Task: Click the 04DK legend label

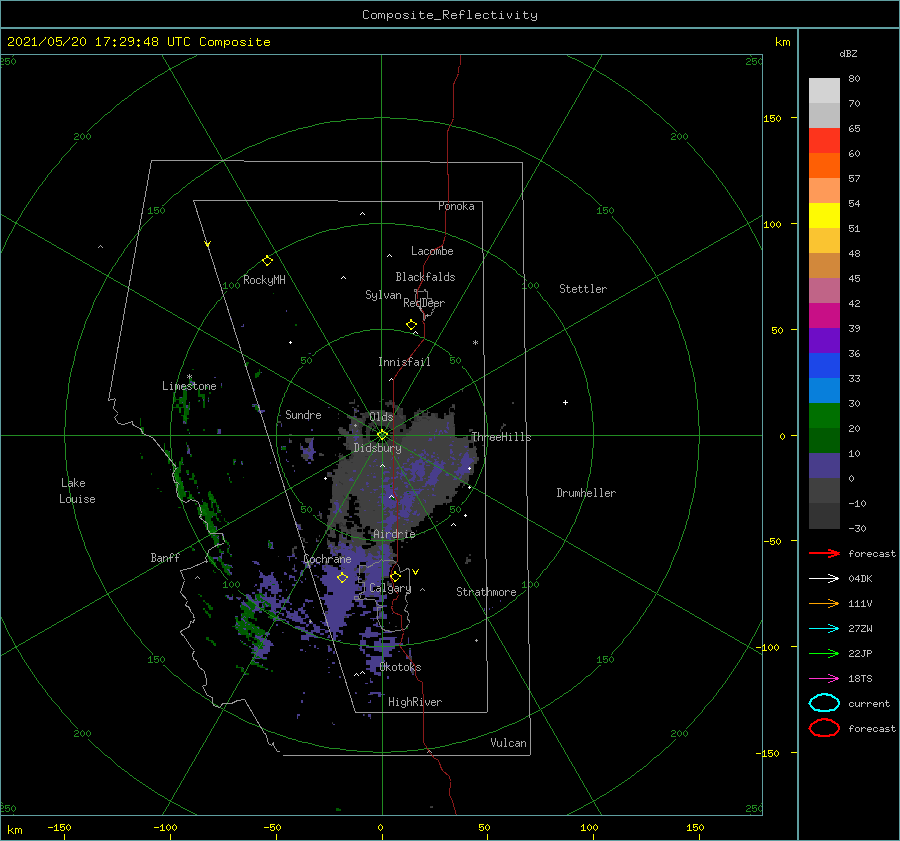Action: [860, 579]
